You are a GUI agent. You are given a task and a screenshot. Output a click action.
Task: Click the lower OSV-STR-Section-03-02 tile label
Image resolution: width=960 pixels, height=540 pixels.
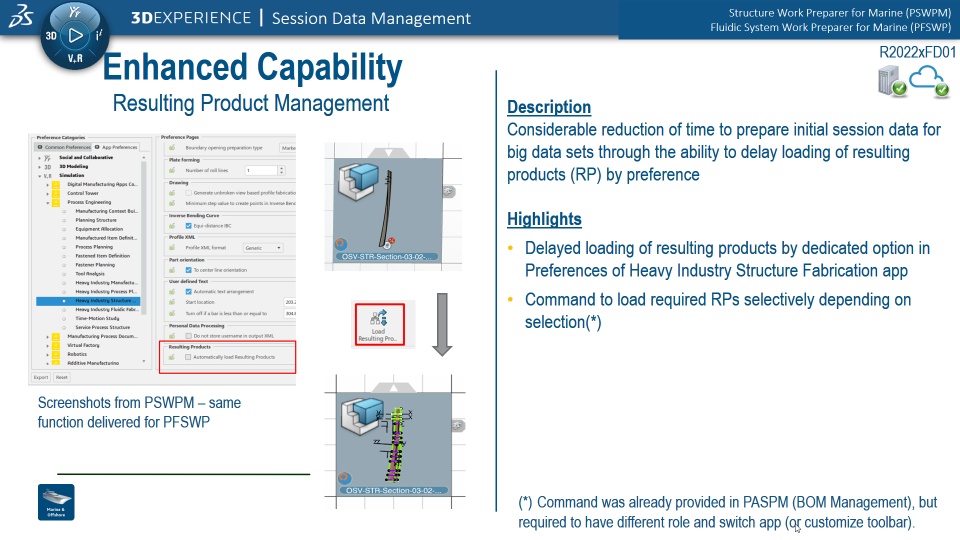point(394,490)
